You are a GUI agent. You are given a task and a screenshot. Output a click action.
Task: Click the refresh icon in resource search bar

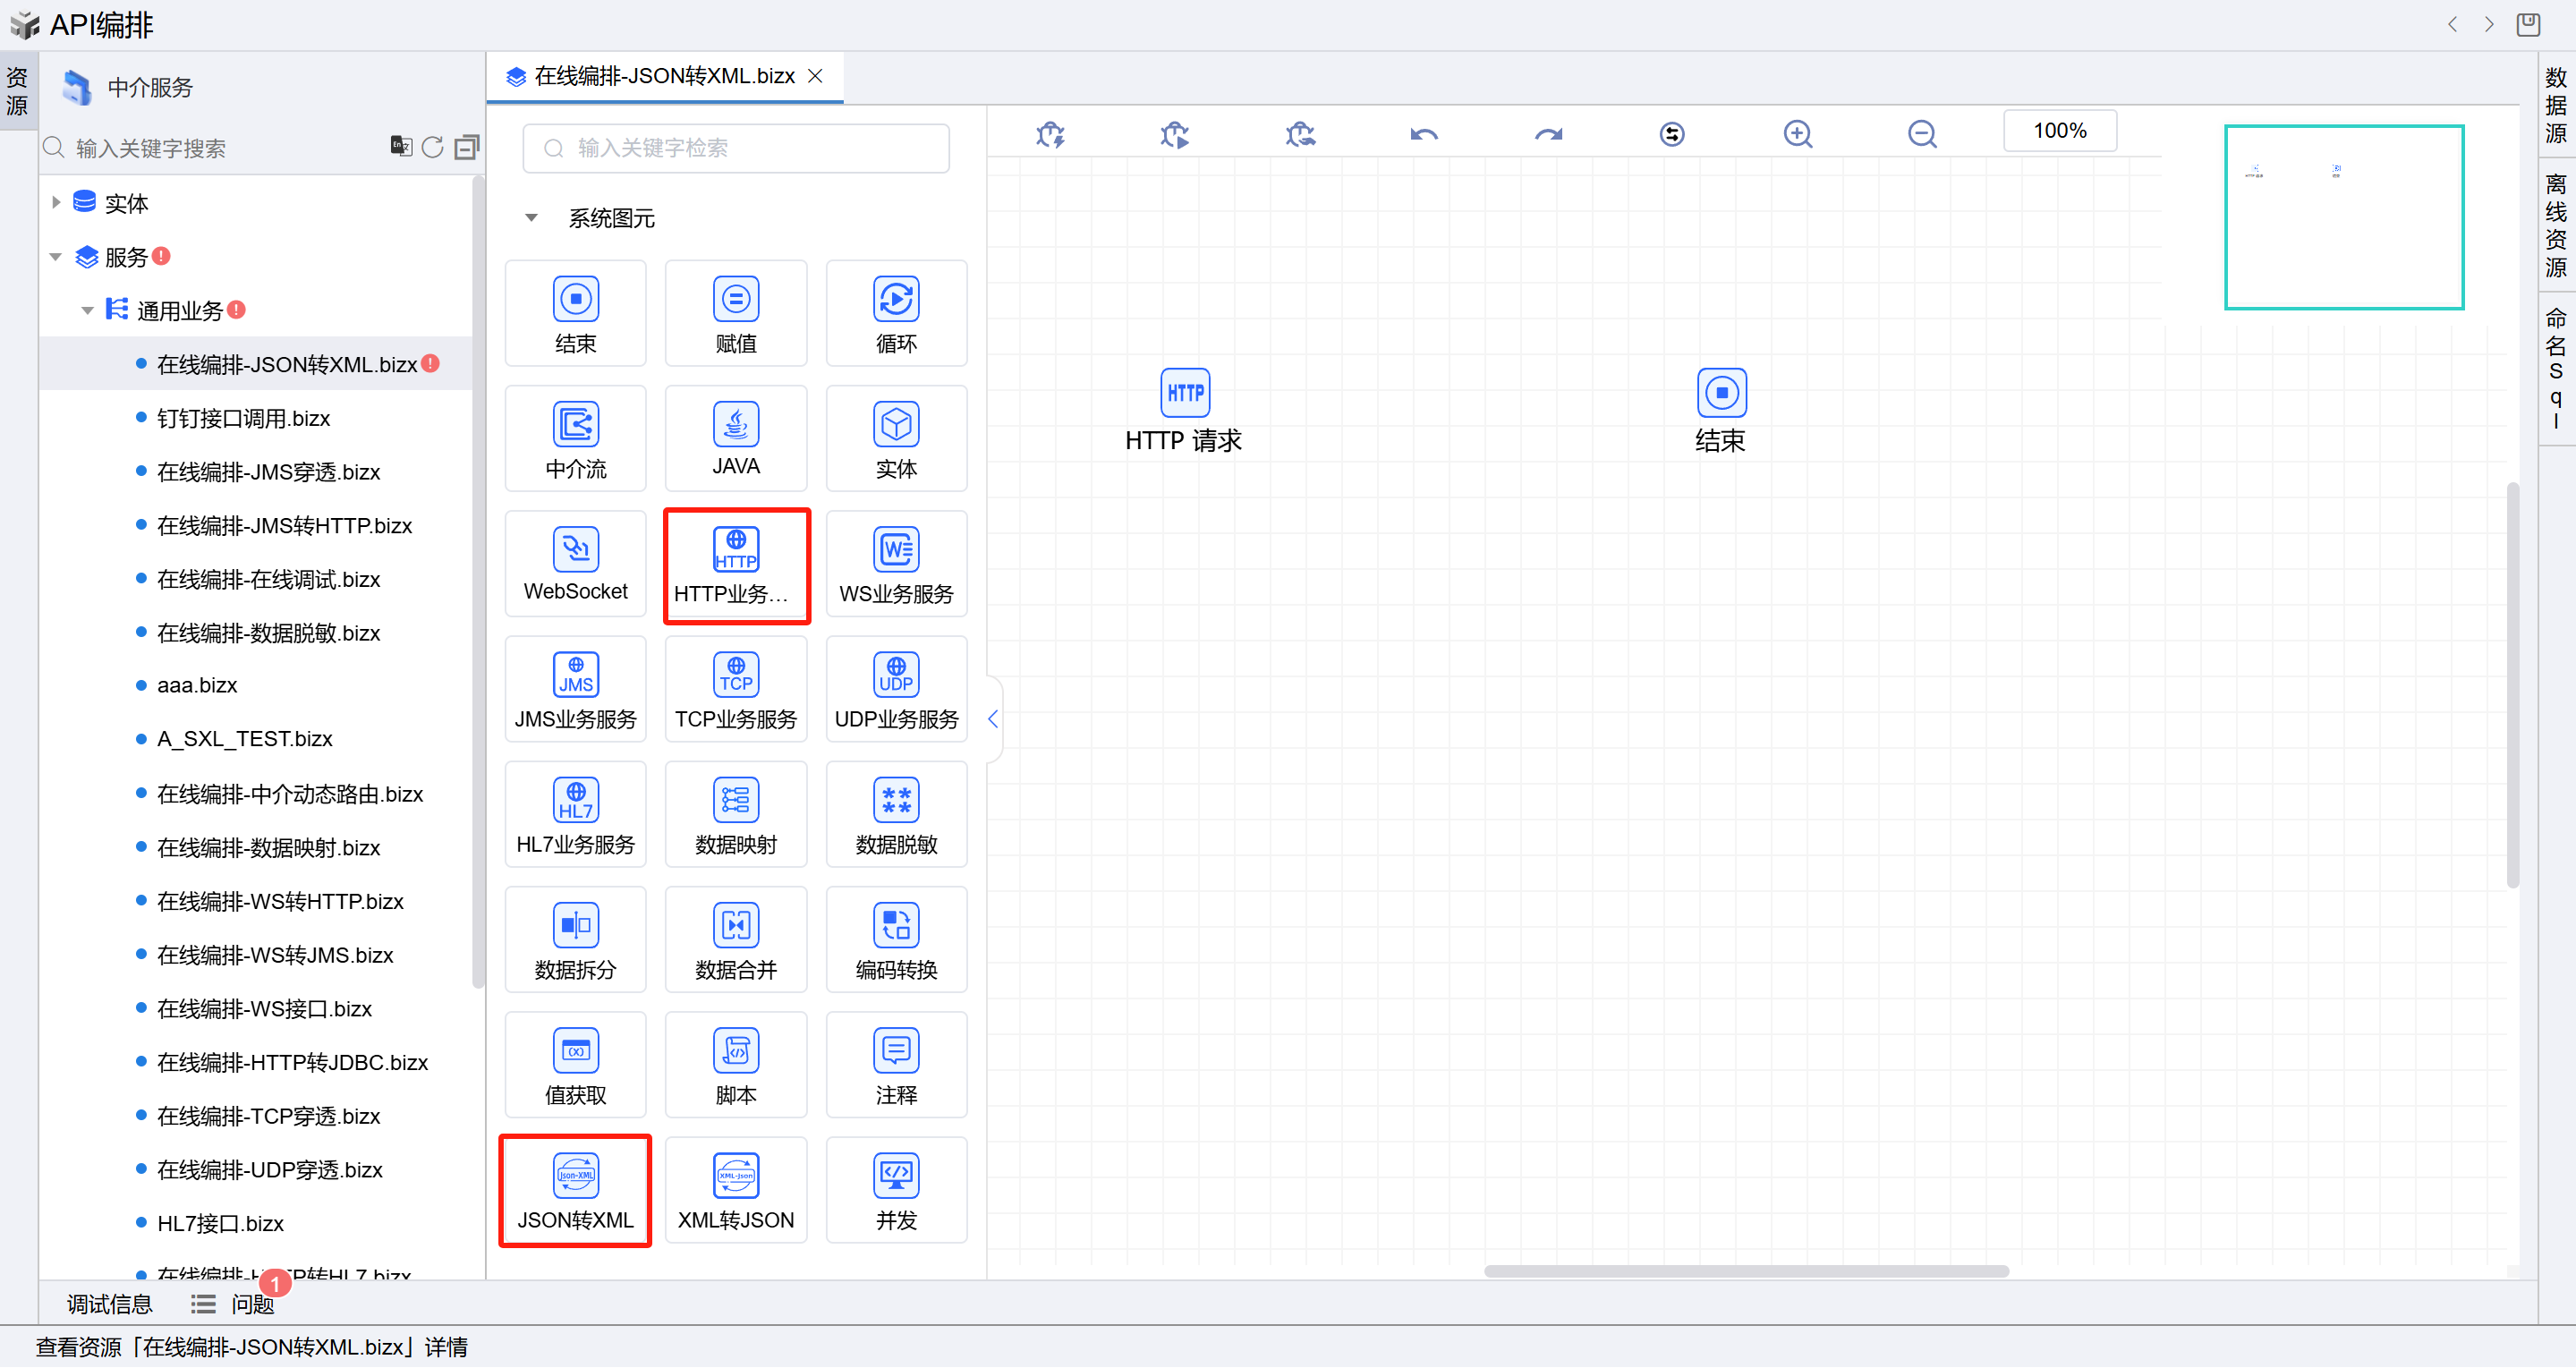[432, 148]
